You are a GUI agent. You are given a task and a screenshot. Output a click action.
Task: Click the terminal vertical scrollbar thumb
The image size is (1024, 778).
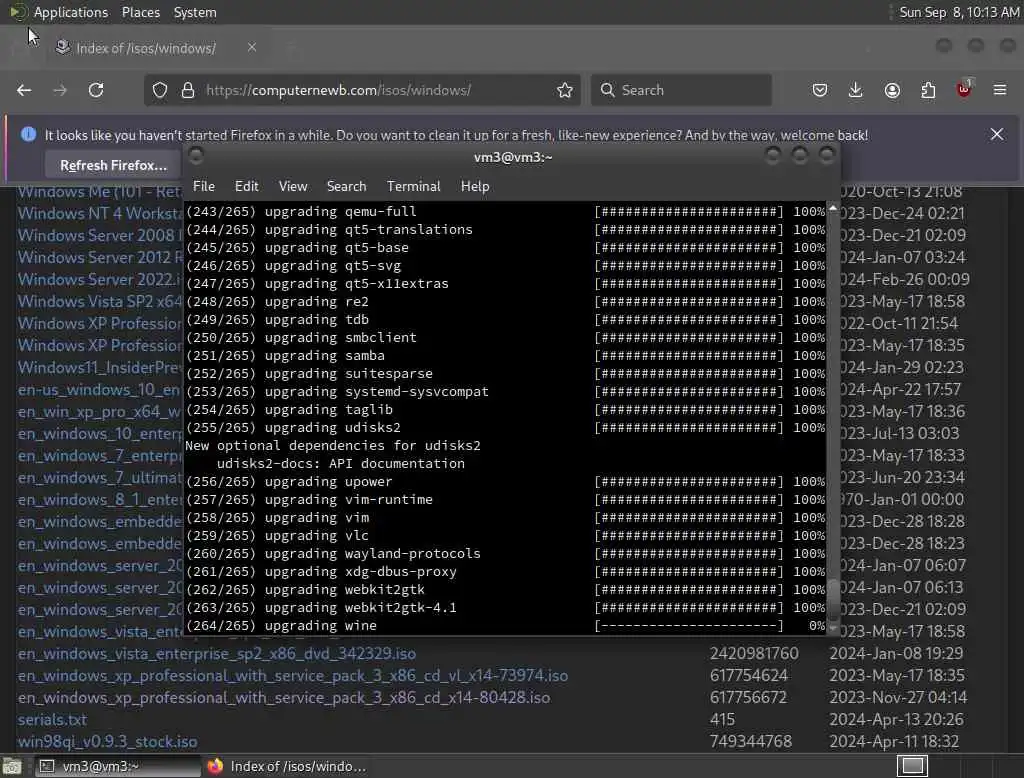[833, 598]
